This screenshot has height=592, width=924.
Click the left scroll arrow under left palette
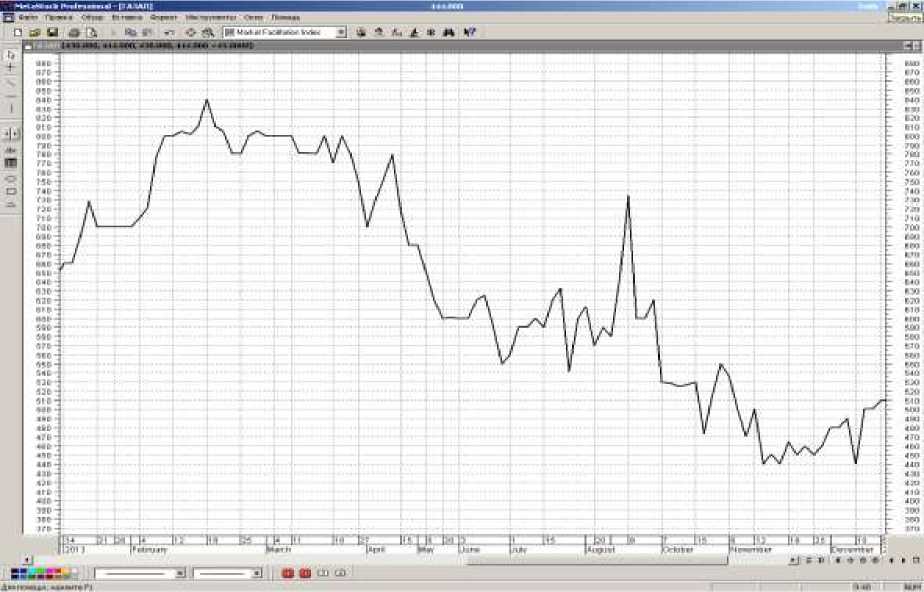tap(27, 560)
